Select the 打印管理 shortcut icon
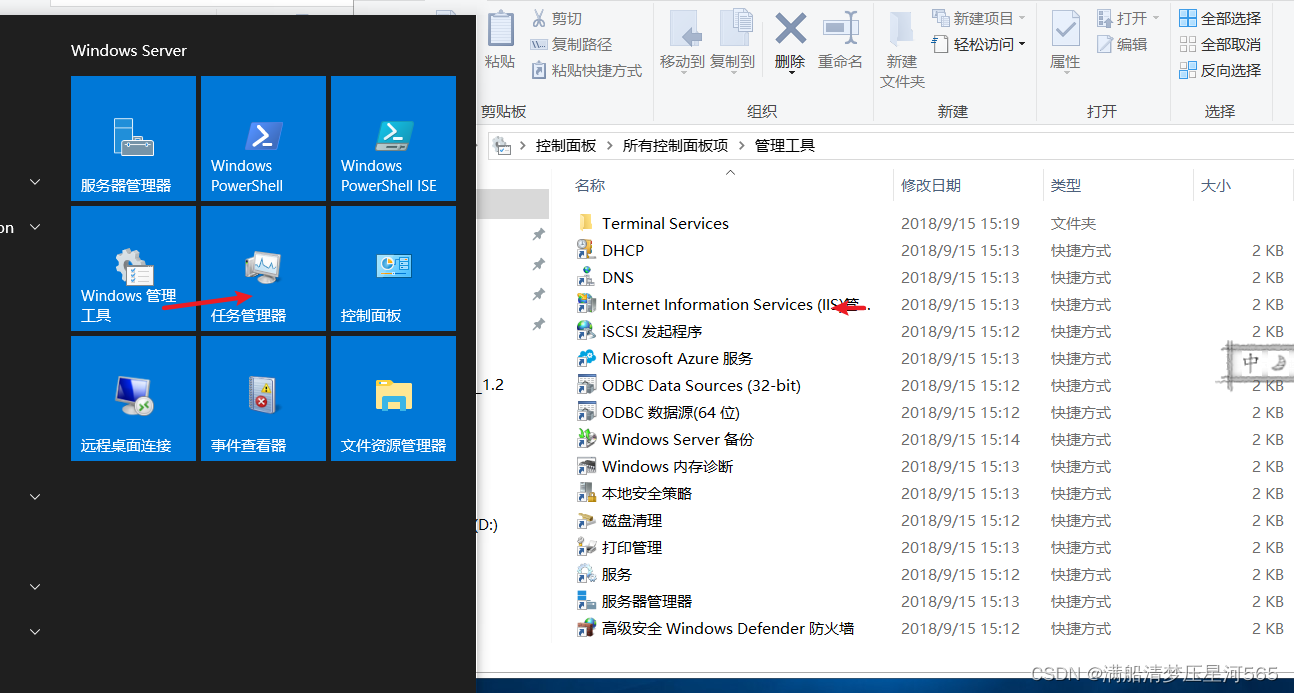This screenshot has height=693, width=1294. point(586,547)
